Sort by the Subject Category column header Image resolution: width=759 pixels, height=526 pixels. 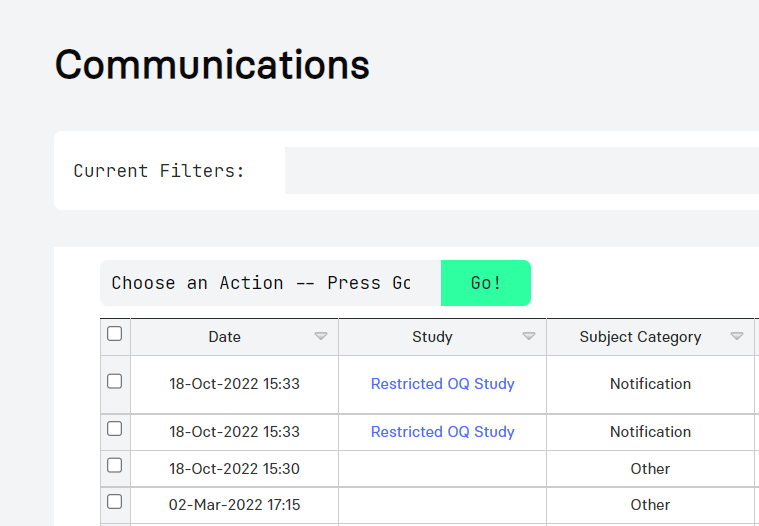point(640,337)
